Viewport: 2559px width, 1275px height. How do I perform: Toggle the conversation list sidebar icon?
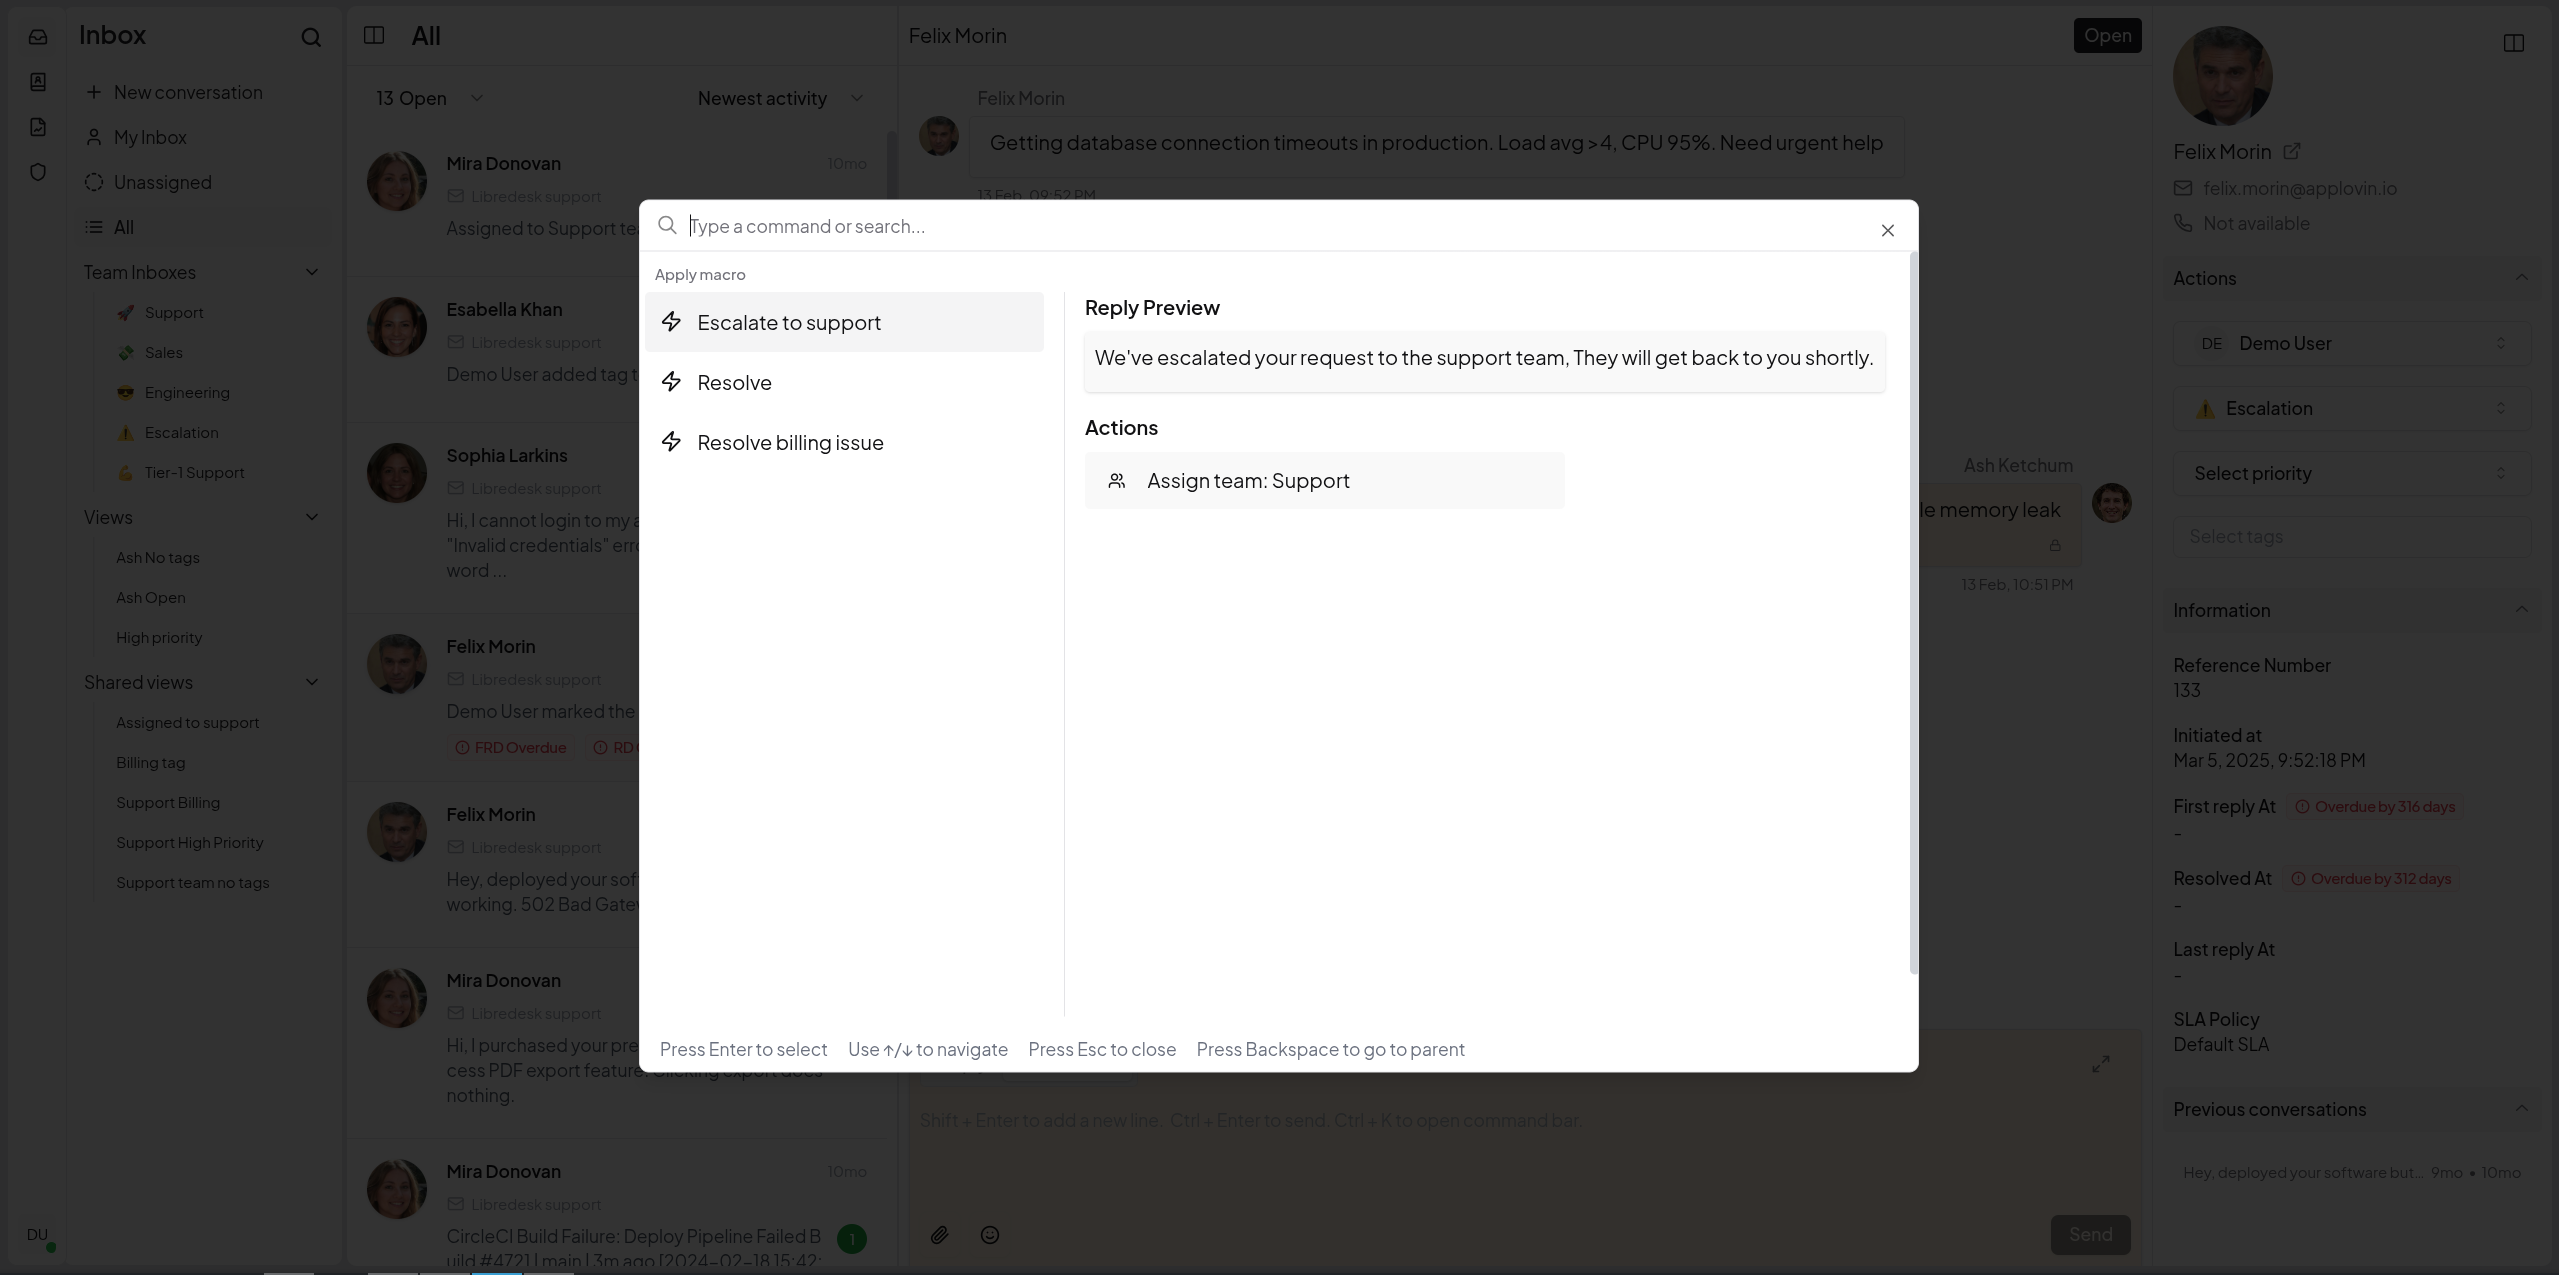374,36
